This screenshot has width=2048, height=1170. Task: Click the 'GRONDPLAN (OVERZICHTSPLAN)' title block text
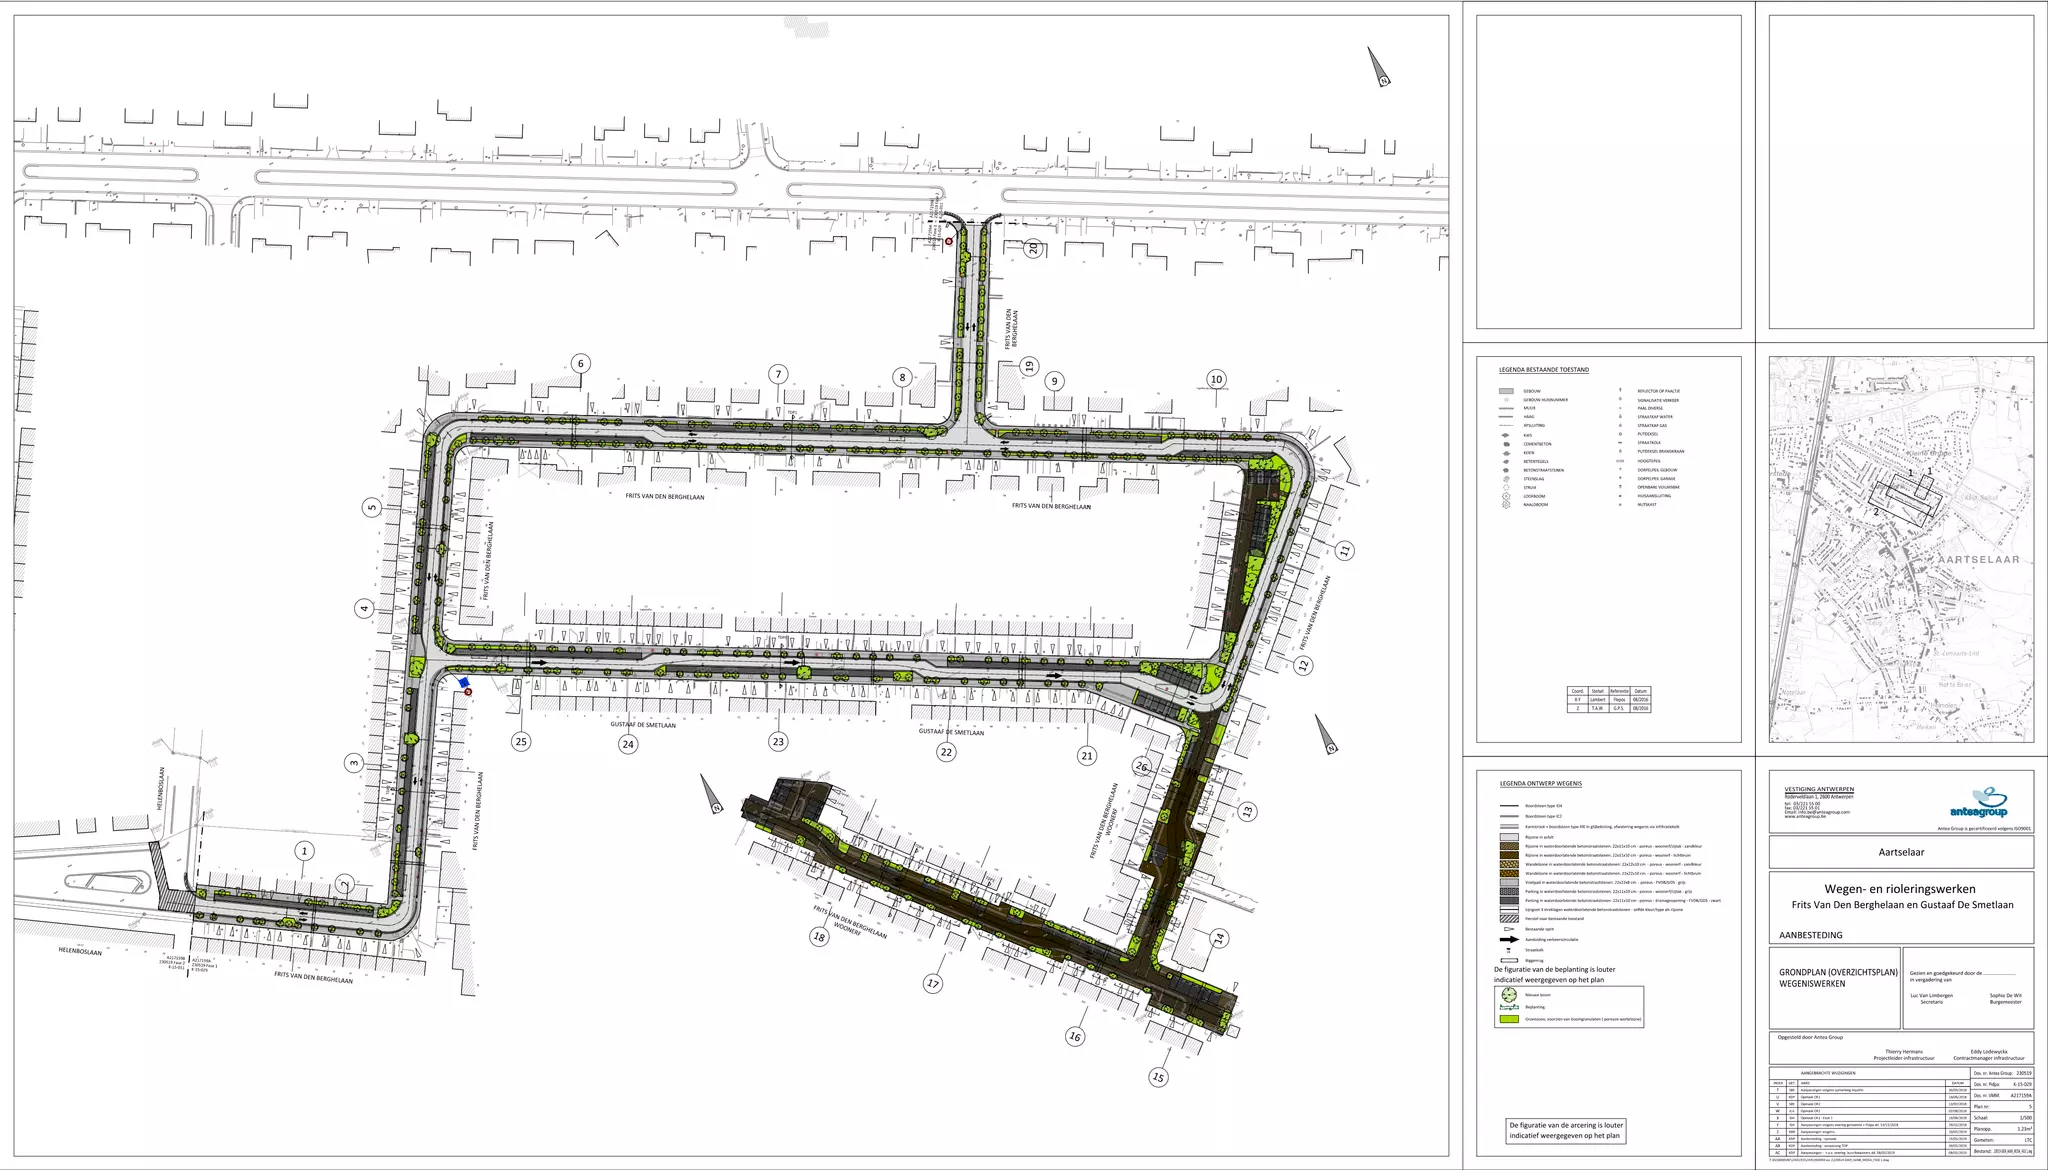pos(1837,972)
